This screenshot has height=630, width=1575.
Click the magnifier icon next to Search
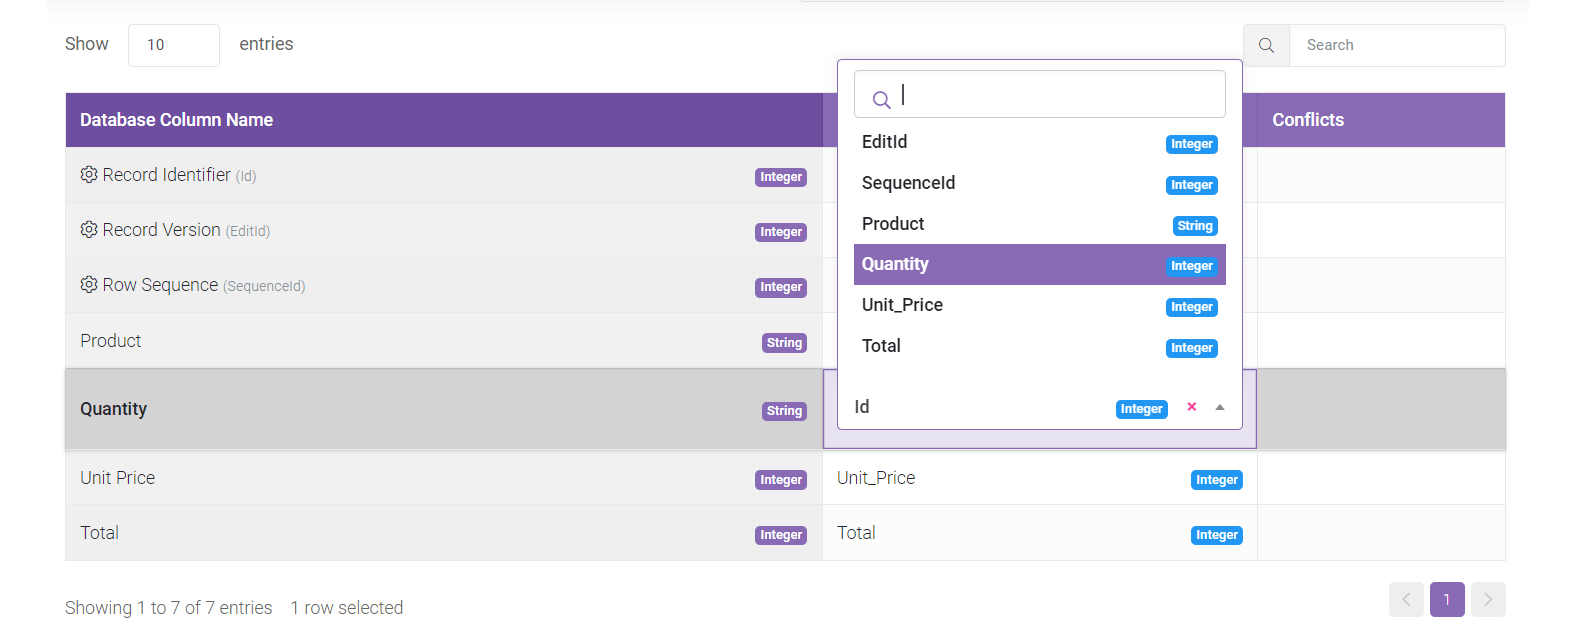(1266, 46)
